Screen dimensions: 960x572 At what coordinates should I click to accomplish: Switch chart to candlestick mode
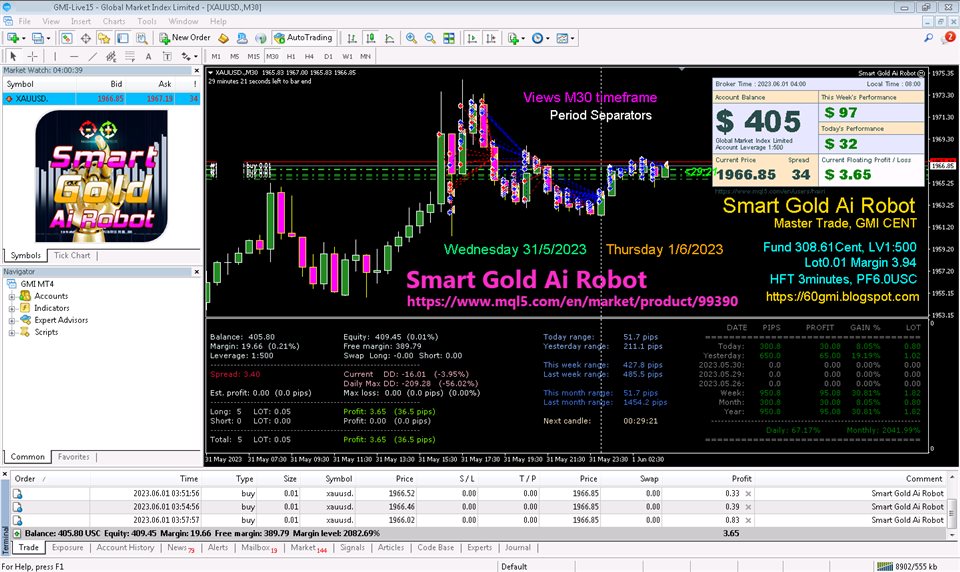tap(369, 38)
